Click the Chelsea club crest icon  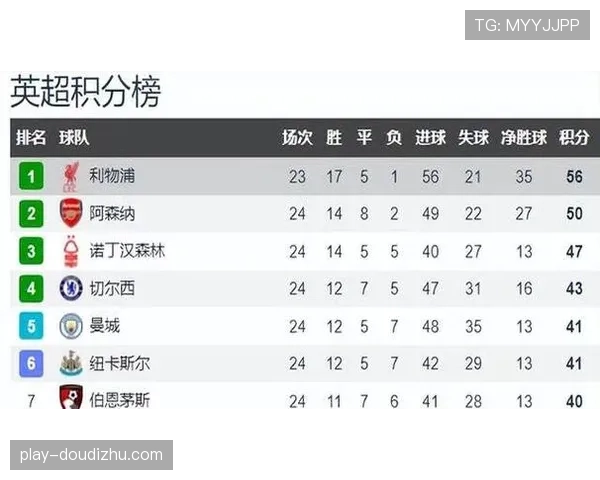coord(70,289)
